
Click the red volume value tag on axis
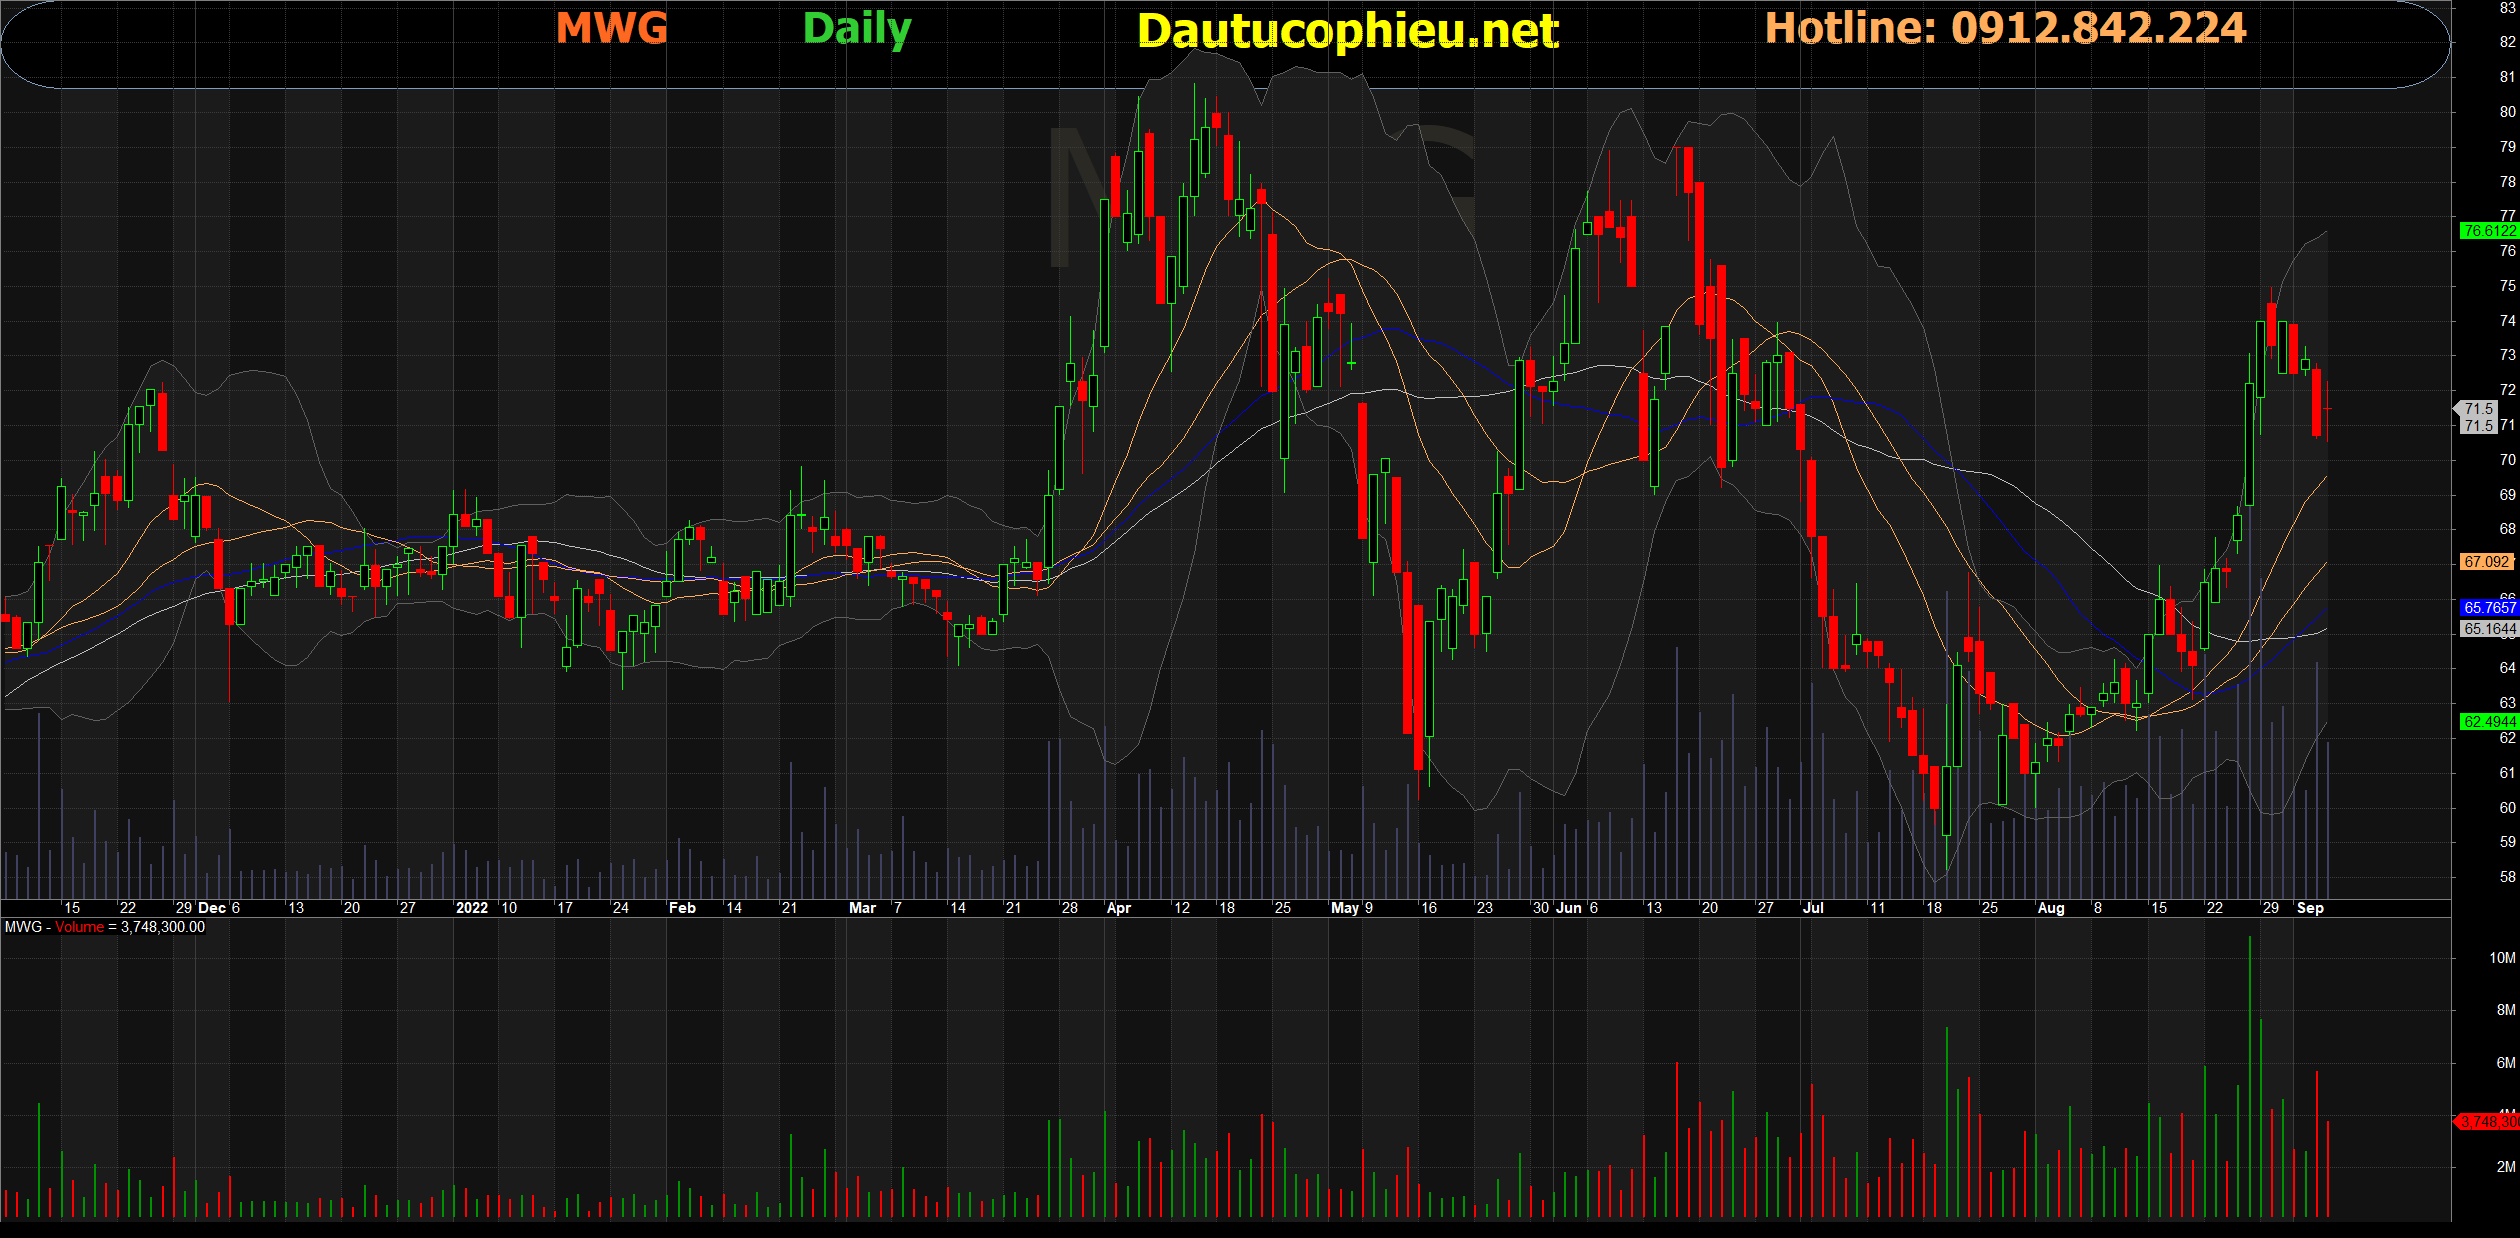(x=2488, y=1122)
